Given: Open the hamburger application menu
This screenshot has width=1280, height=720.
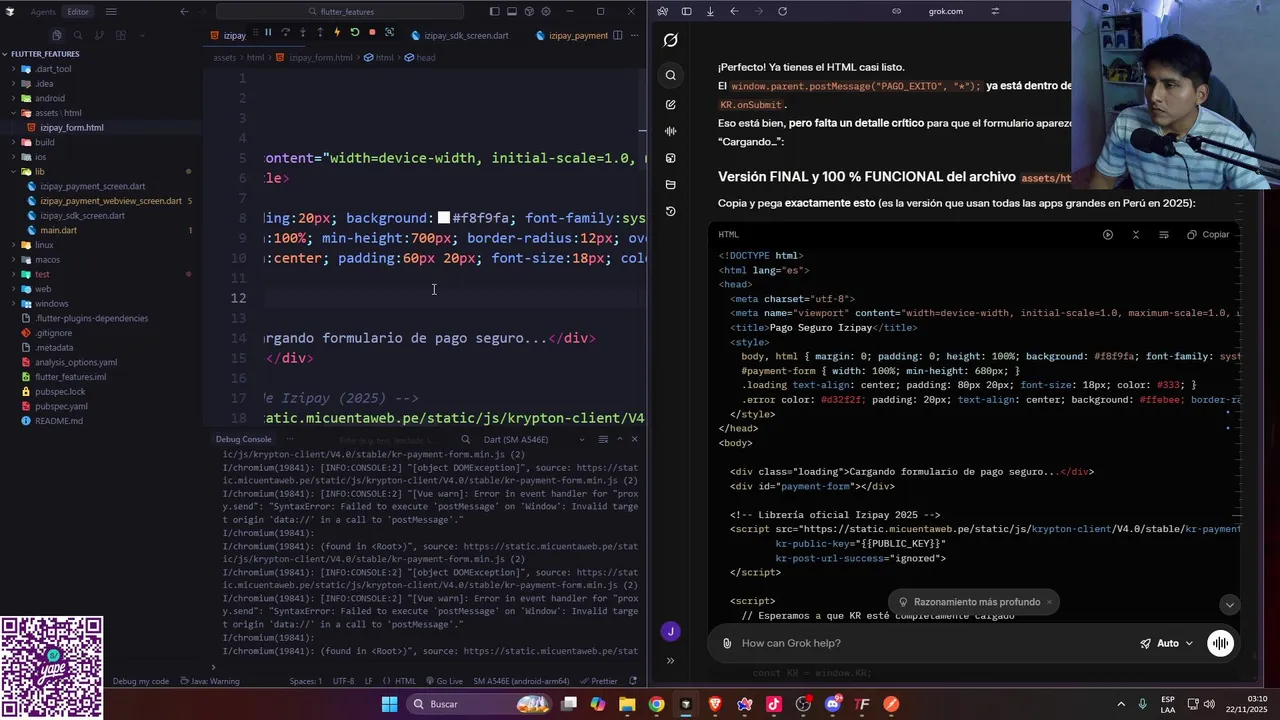Looking at the screenshot, I should click(x=111, y=12).
